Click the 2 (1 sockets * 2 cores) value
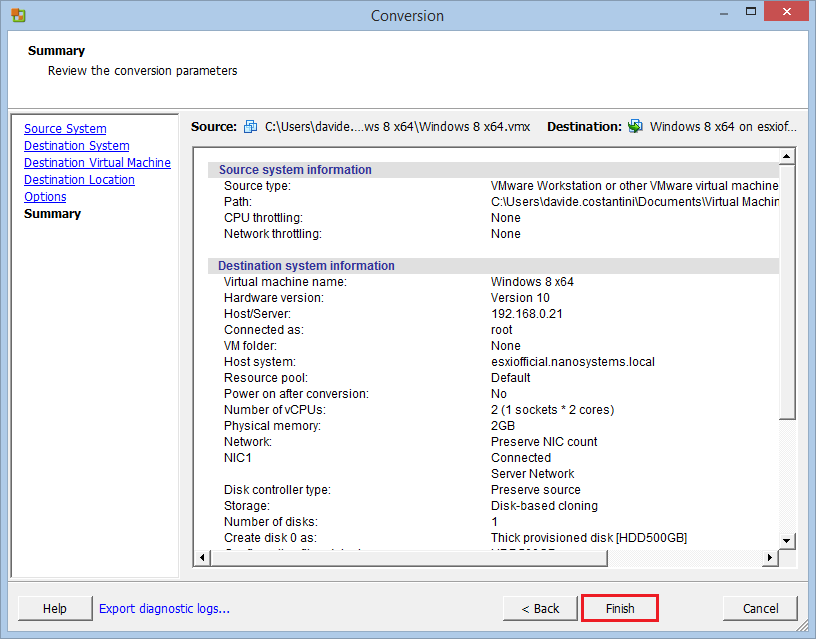 point(553,410)
